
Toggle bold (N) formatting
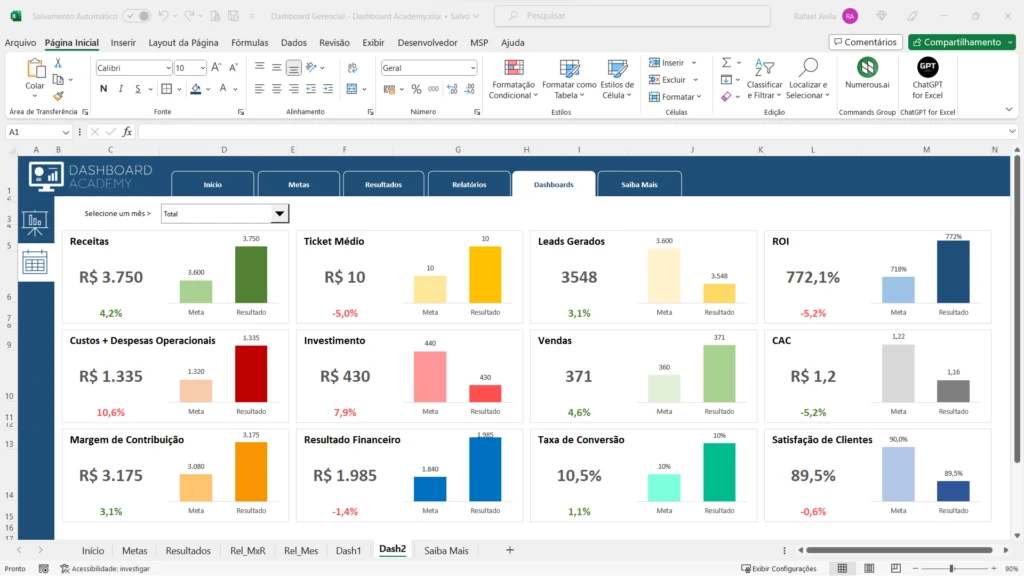click(x=103, y=89)
